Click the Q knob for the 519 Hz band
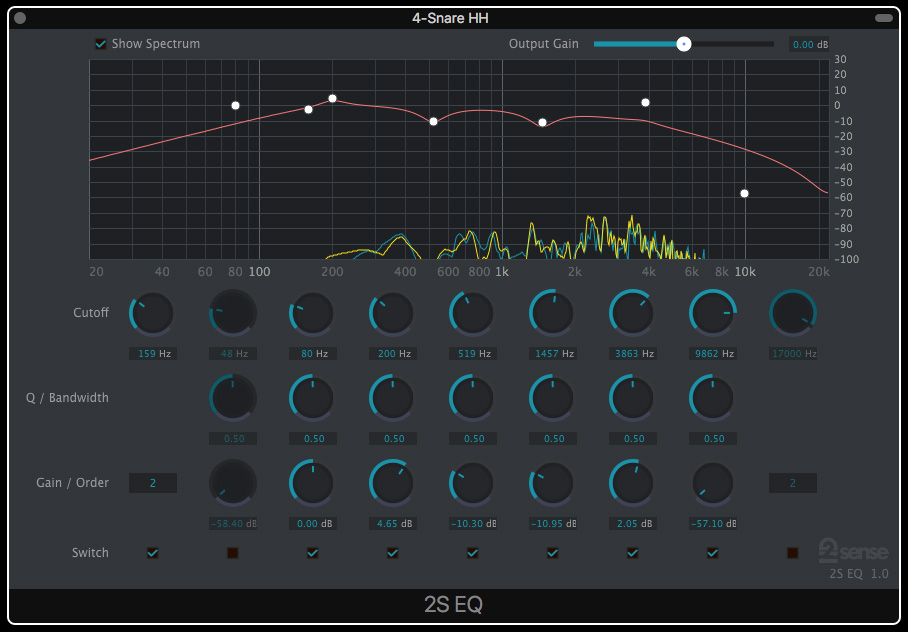This screenshot has height=632, width=908. [472, 398]
